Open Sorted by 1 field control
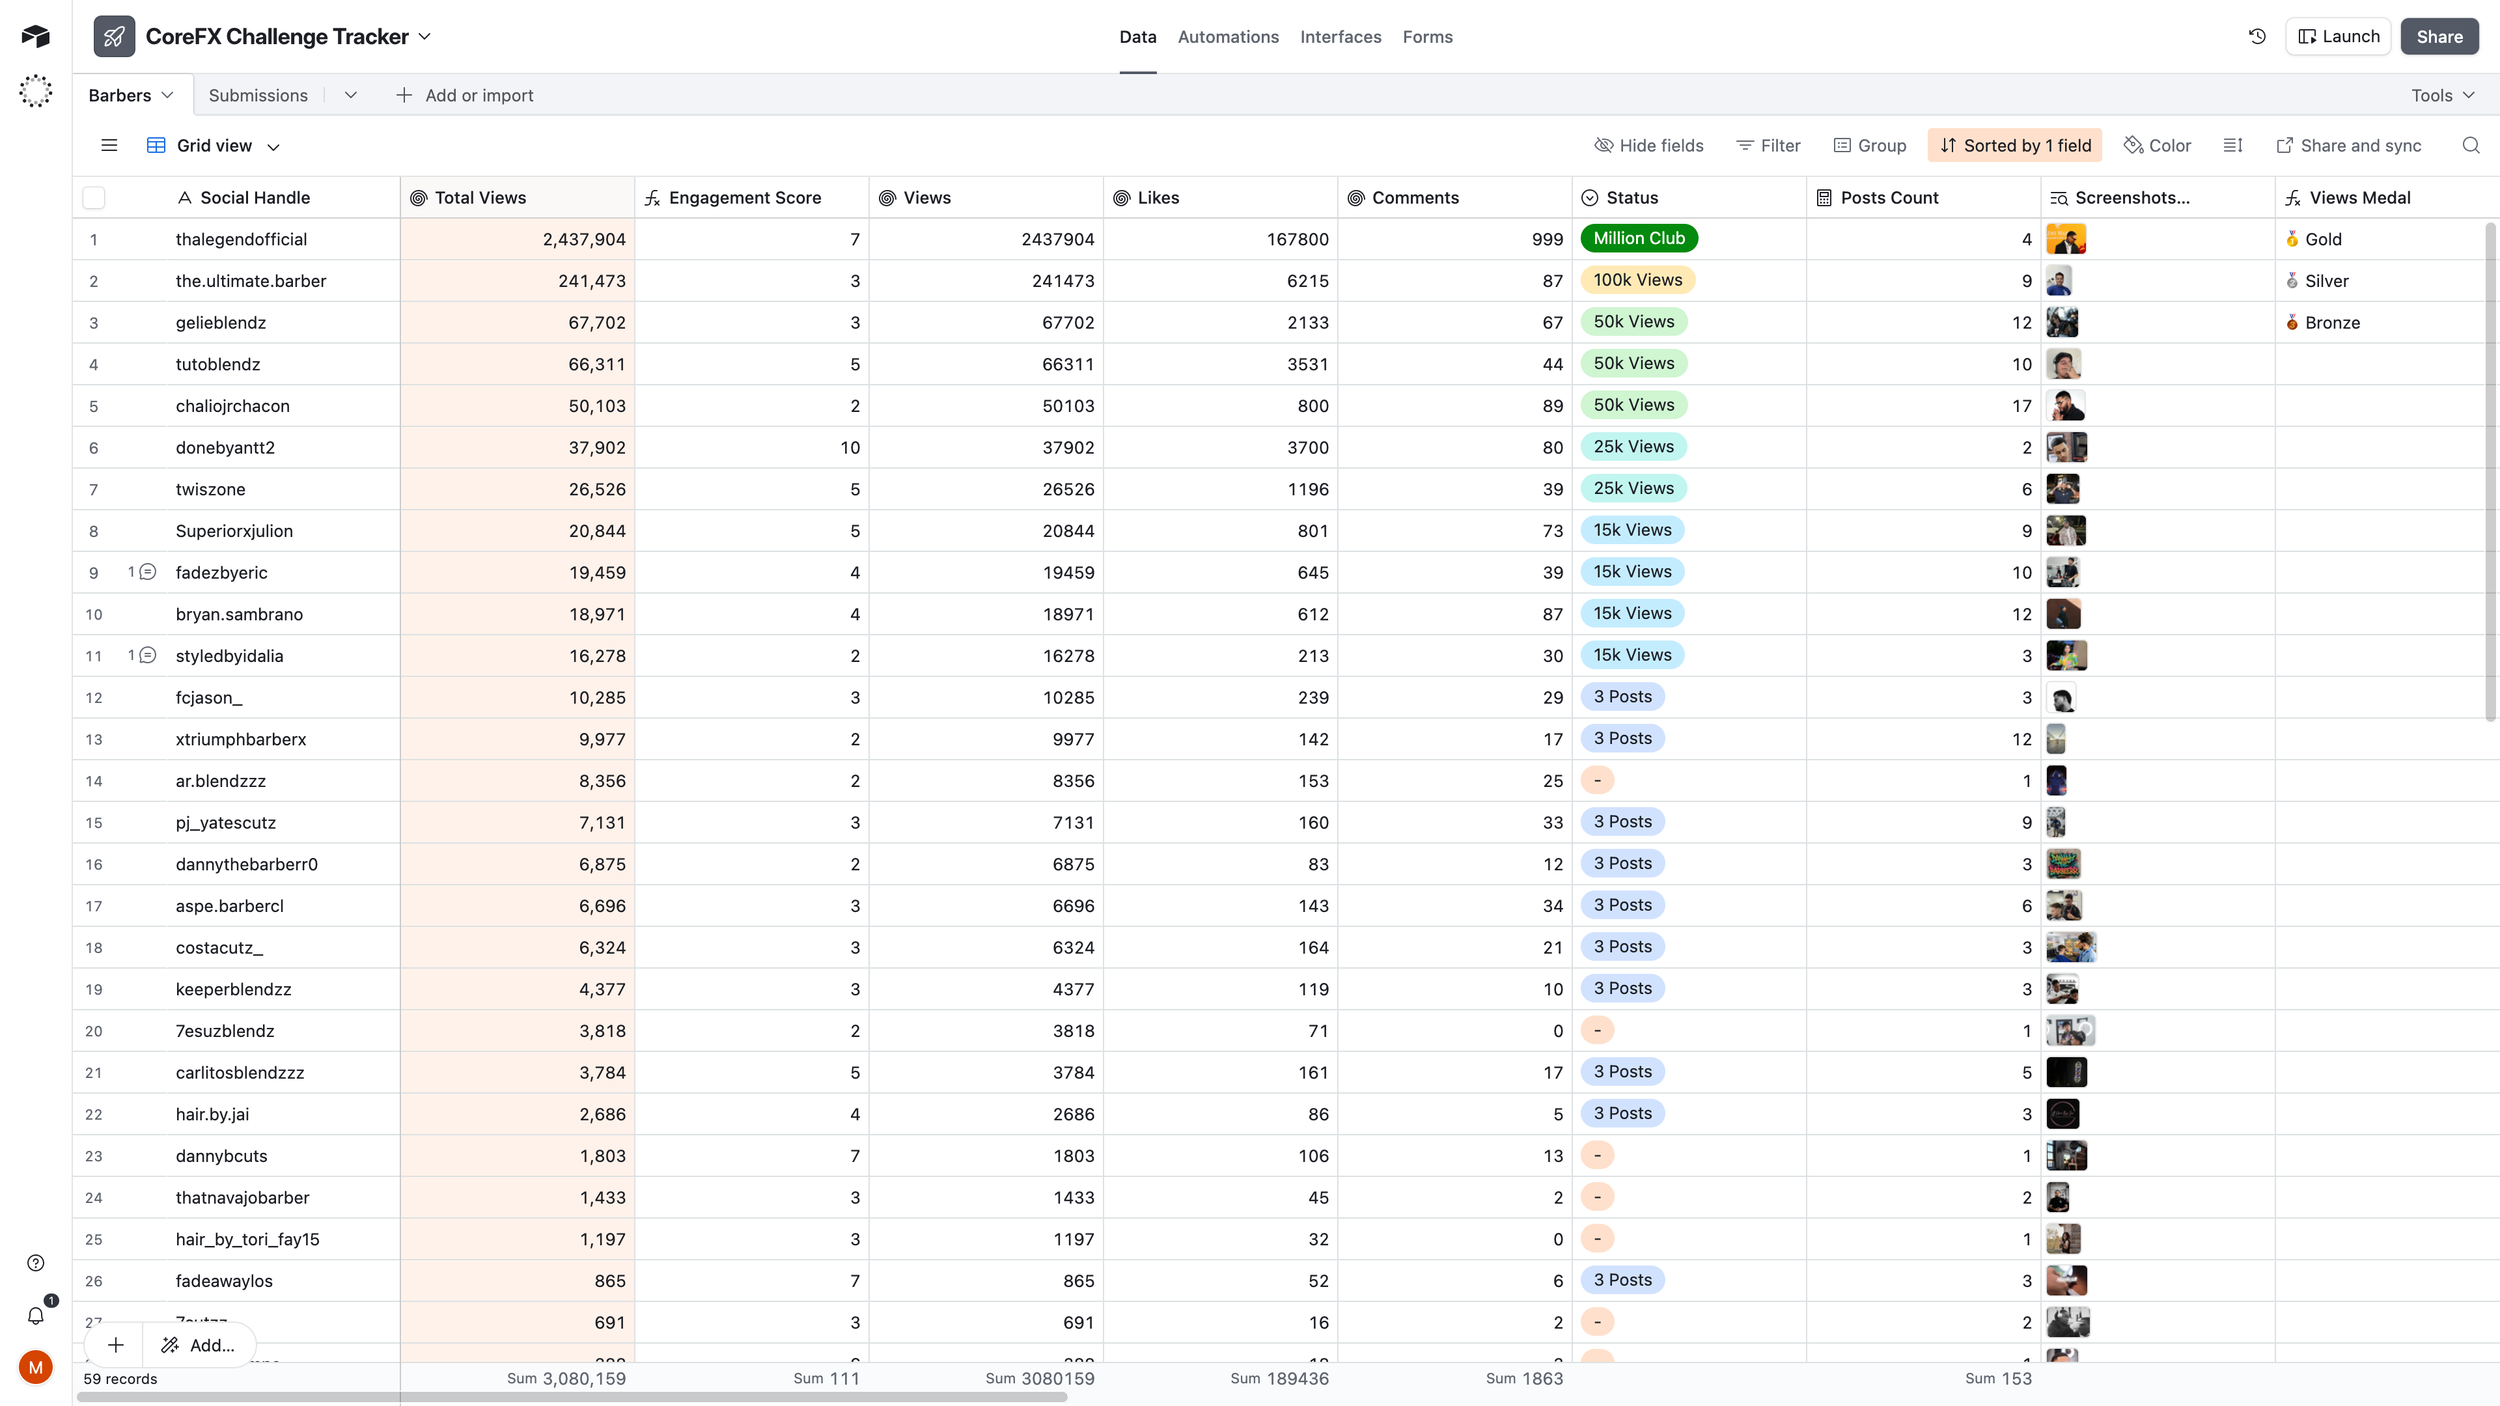This screenshot has height=1406, width=2500. pyautogui.click(x=2015, y=146)
